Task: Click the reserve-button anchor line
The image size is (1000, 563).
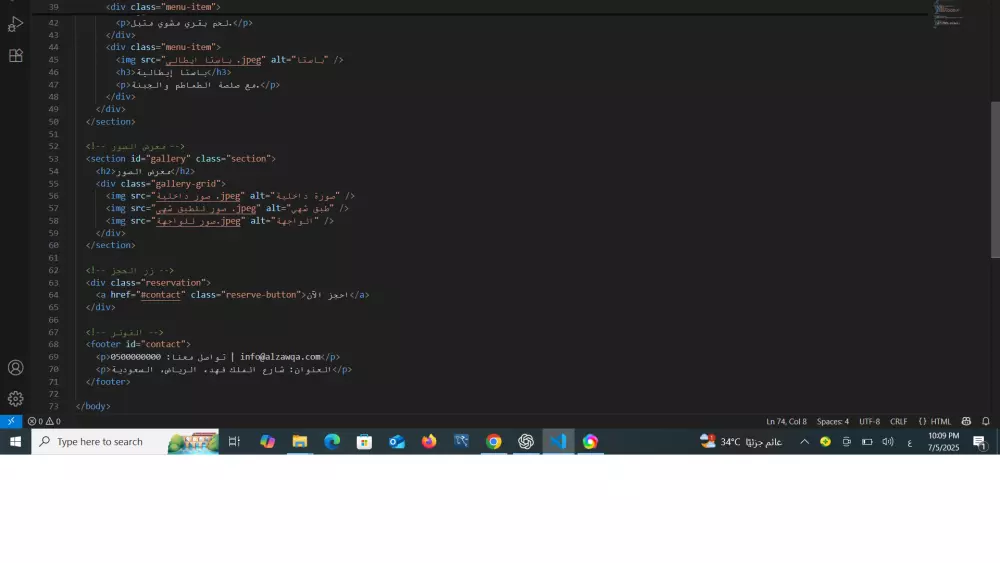Action: 233,295
